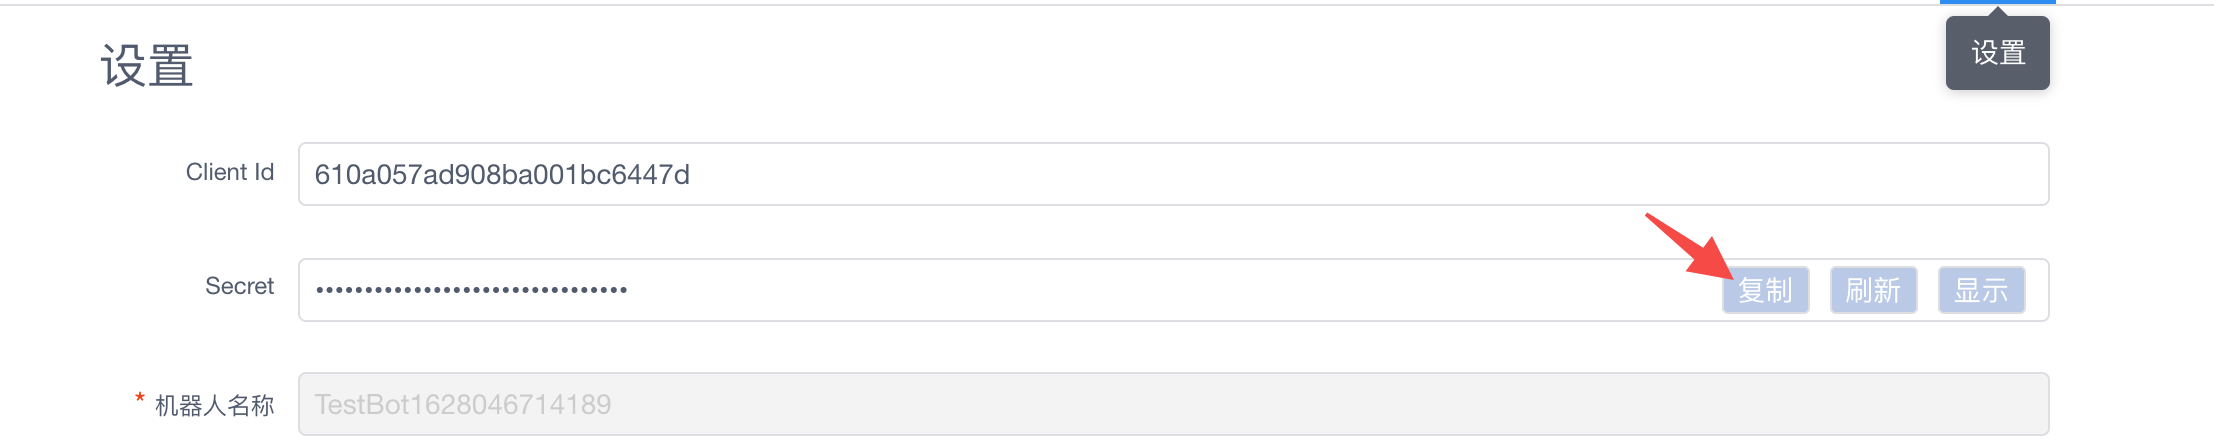Focus the Client Id input field
Screen dimensions: 2214x448
point(1172,174)
